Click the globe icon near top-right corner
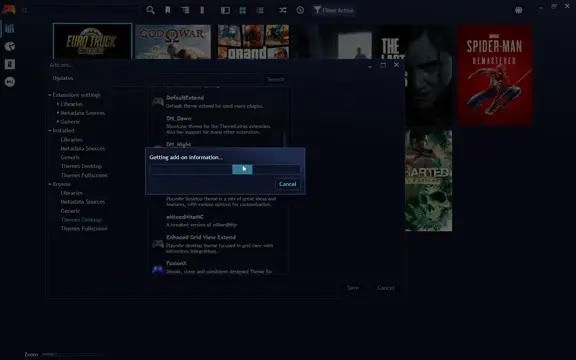The width and height of the screenshot is (576, 360). pos(518,10)
